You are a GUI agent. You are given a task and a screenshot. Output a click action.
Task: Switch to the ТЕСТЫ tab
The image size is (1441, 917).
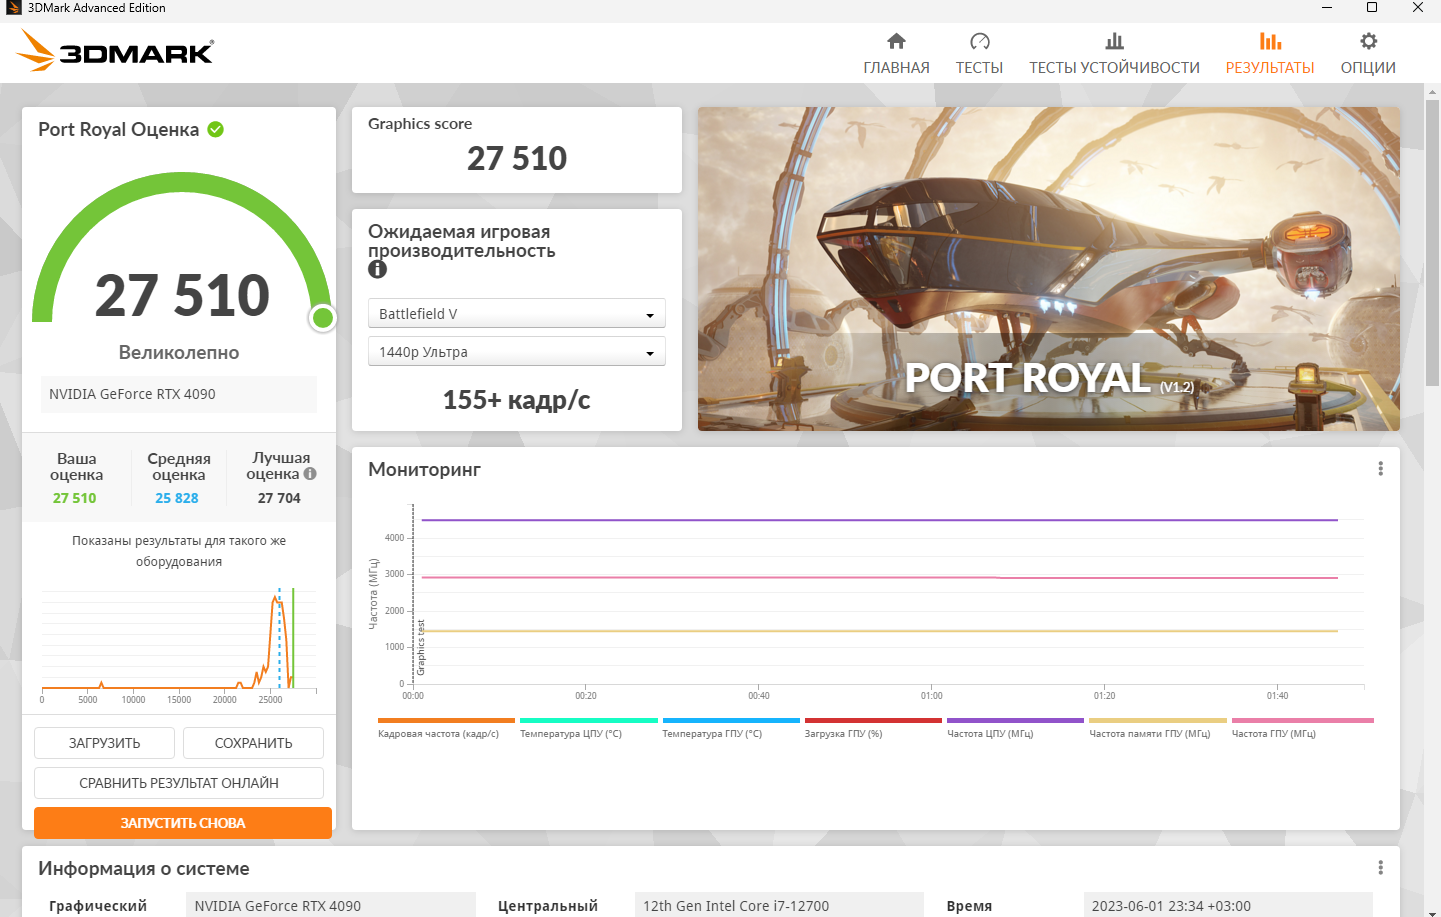click(x=979, y=67)
